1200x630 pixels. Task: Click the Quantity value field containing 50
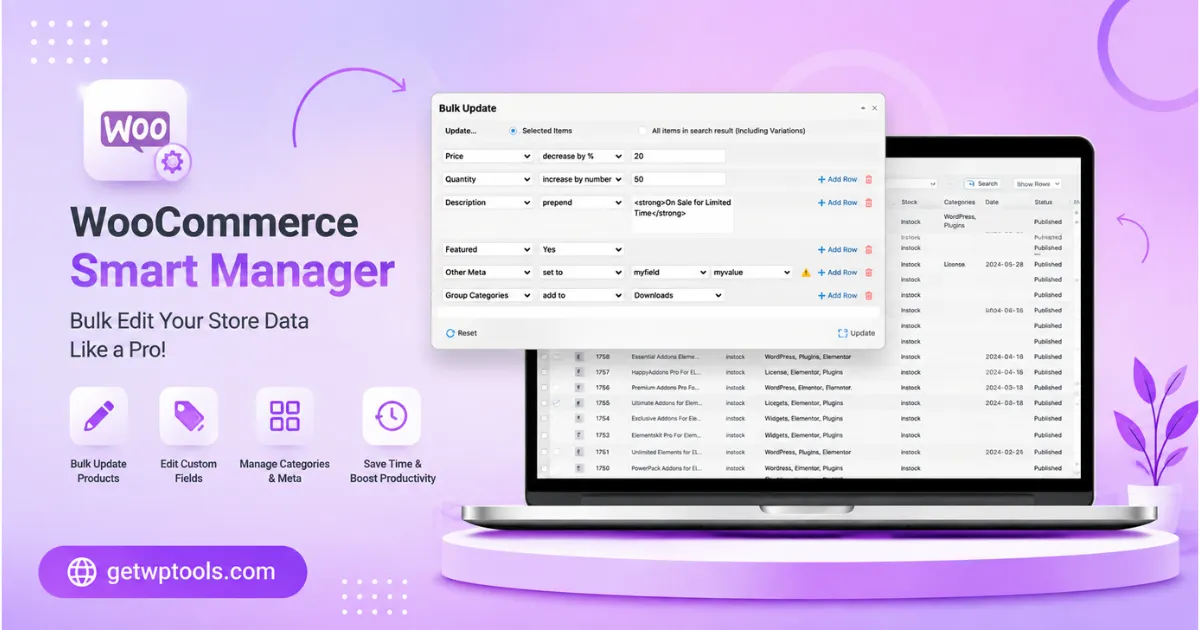coord(678,180)
